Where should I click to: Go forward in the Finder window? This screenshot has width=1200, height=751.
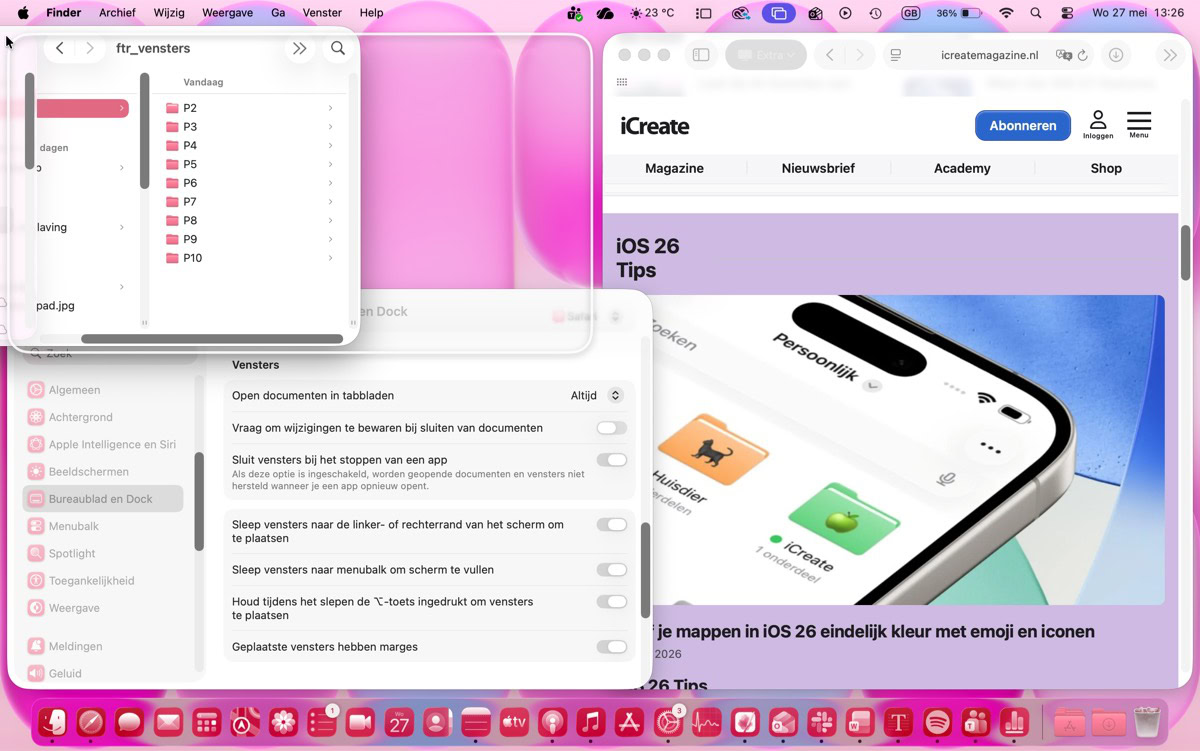tap(90, 48)
